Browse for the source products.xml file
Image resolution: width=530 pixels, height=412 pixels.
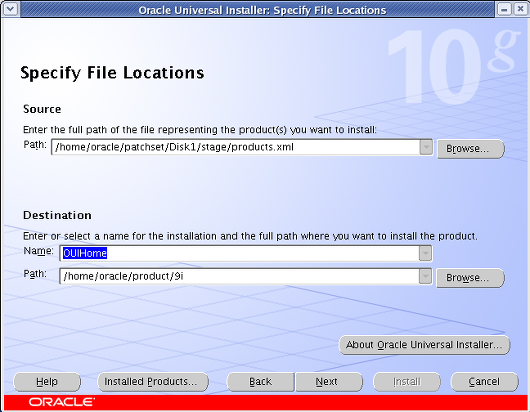(471, 149)
